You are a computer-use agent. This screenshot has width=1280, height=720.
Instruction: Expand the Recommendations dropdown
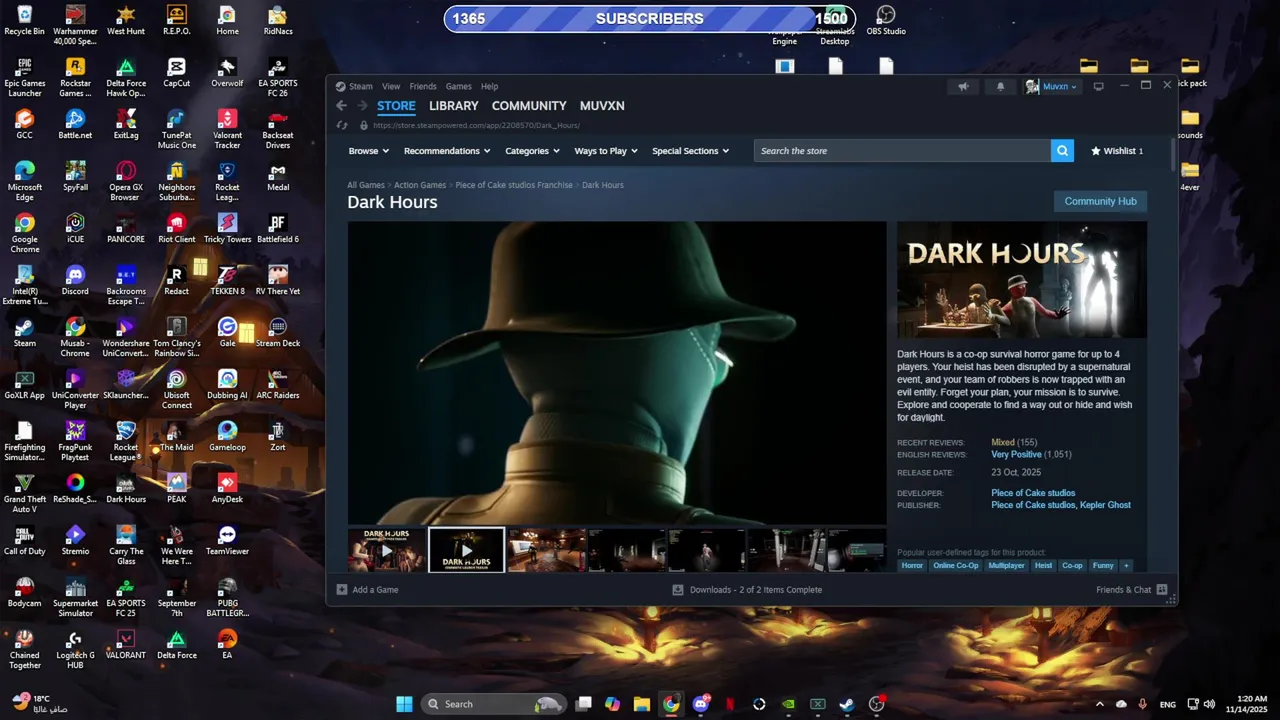tap(447, 151)
